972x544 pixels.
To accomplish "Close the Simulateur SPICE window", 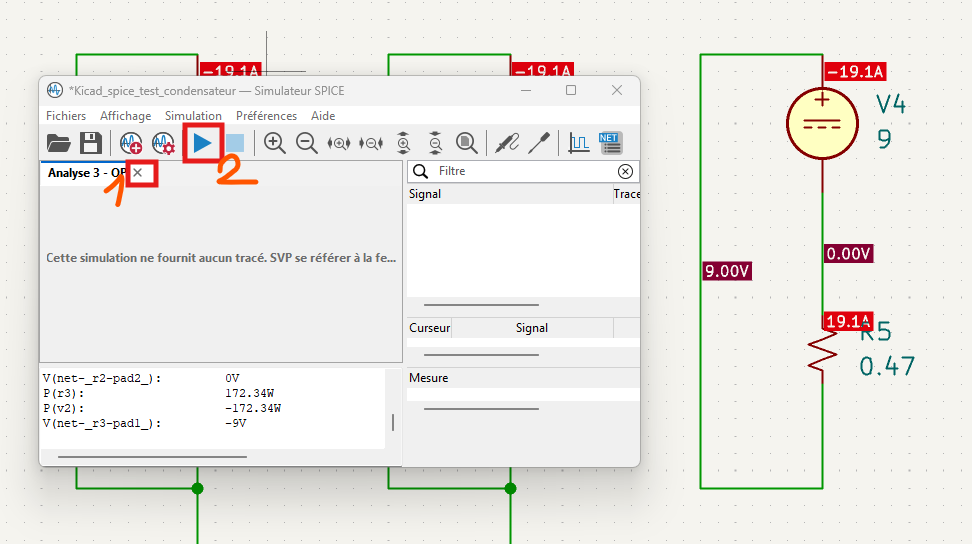I will (617, 90).
